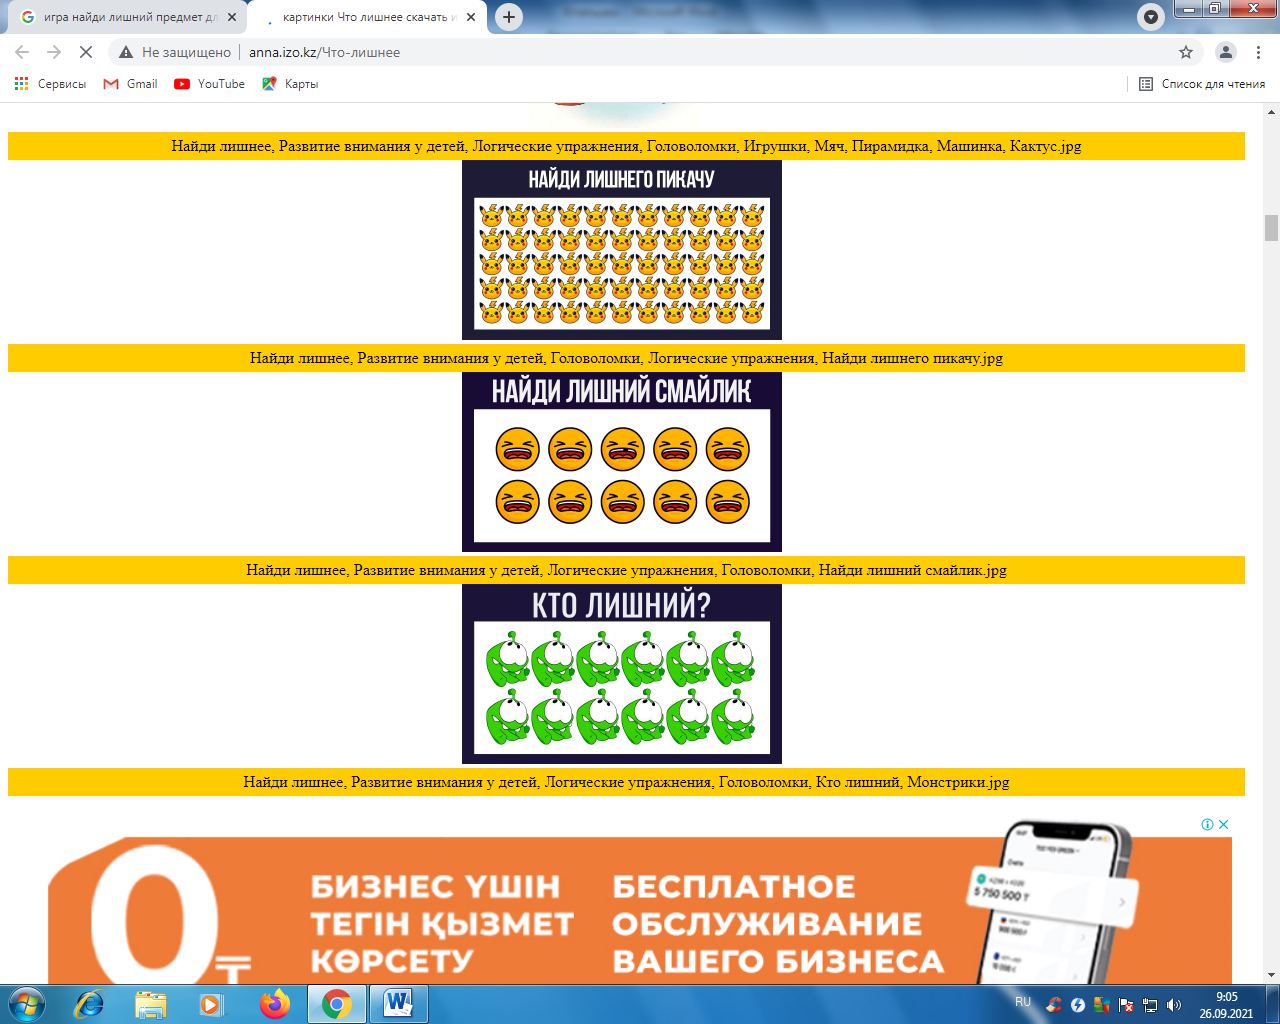The height and width of the screenshot is (1024, 1280).
Task: Open a new tab with plus button
Action: 509,17
